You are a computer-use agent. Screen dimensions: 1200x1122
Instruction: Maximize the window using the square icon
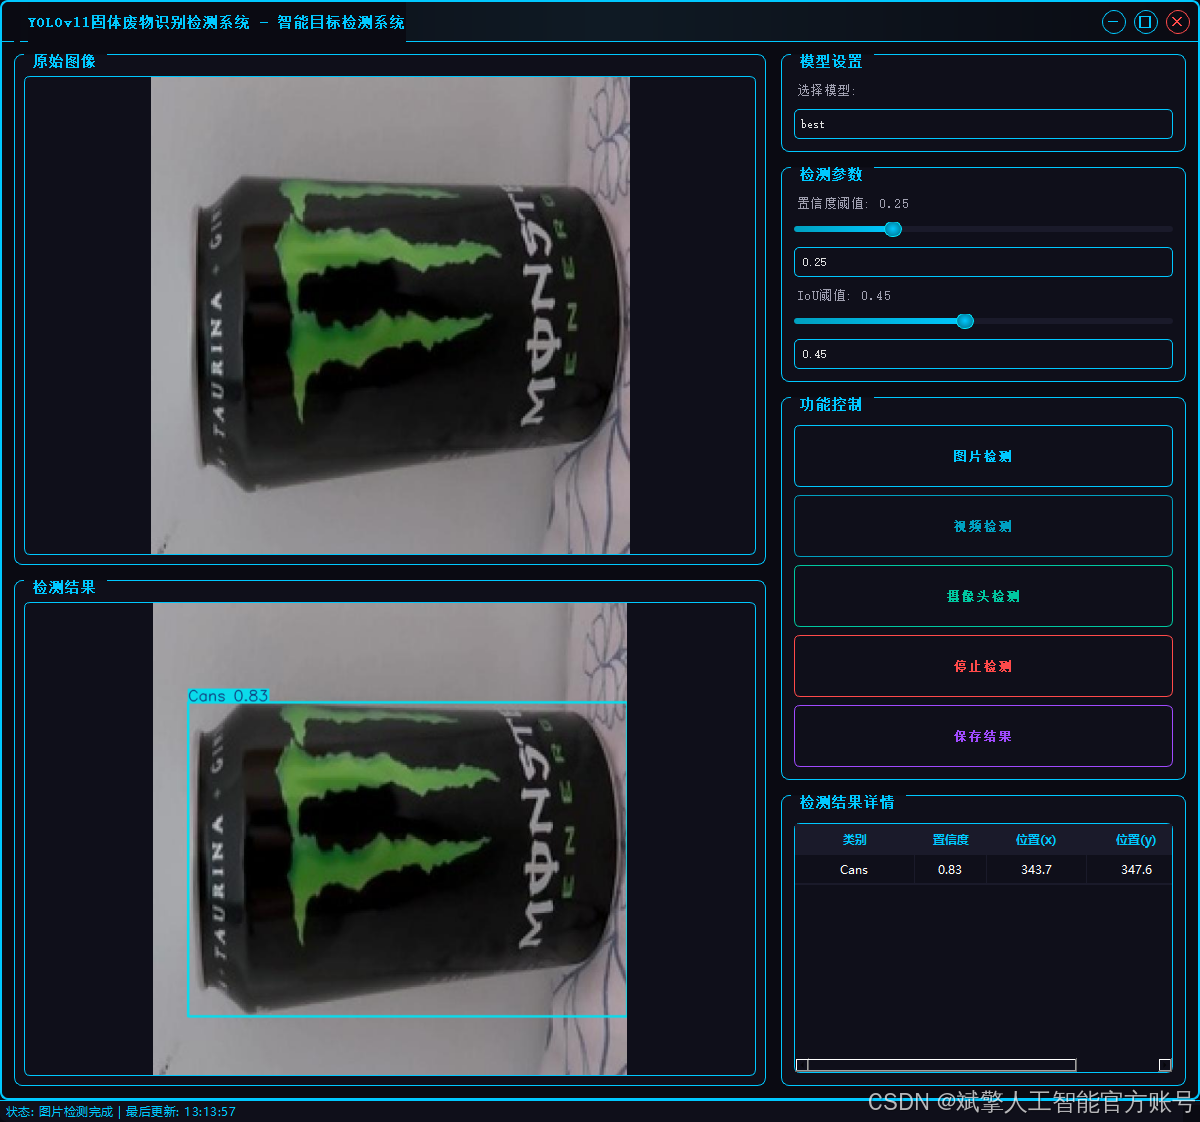point(1146,22)
